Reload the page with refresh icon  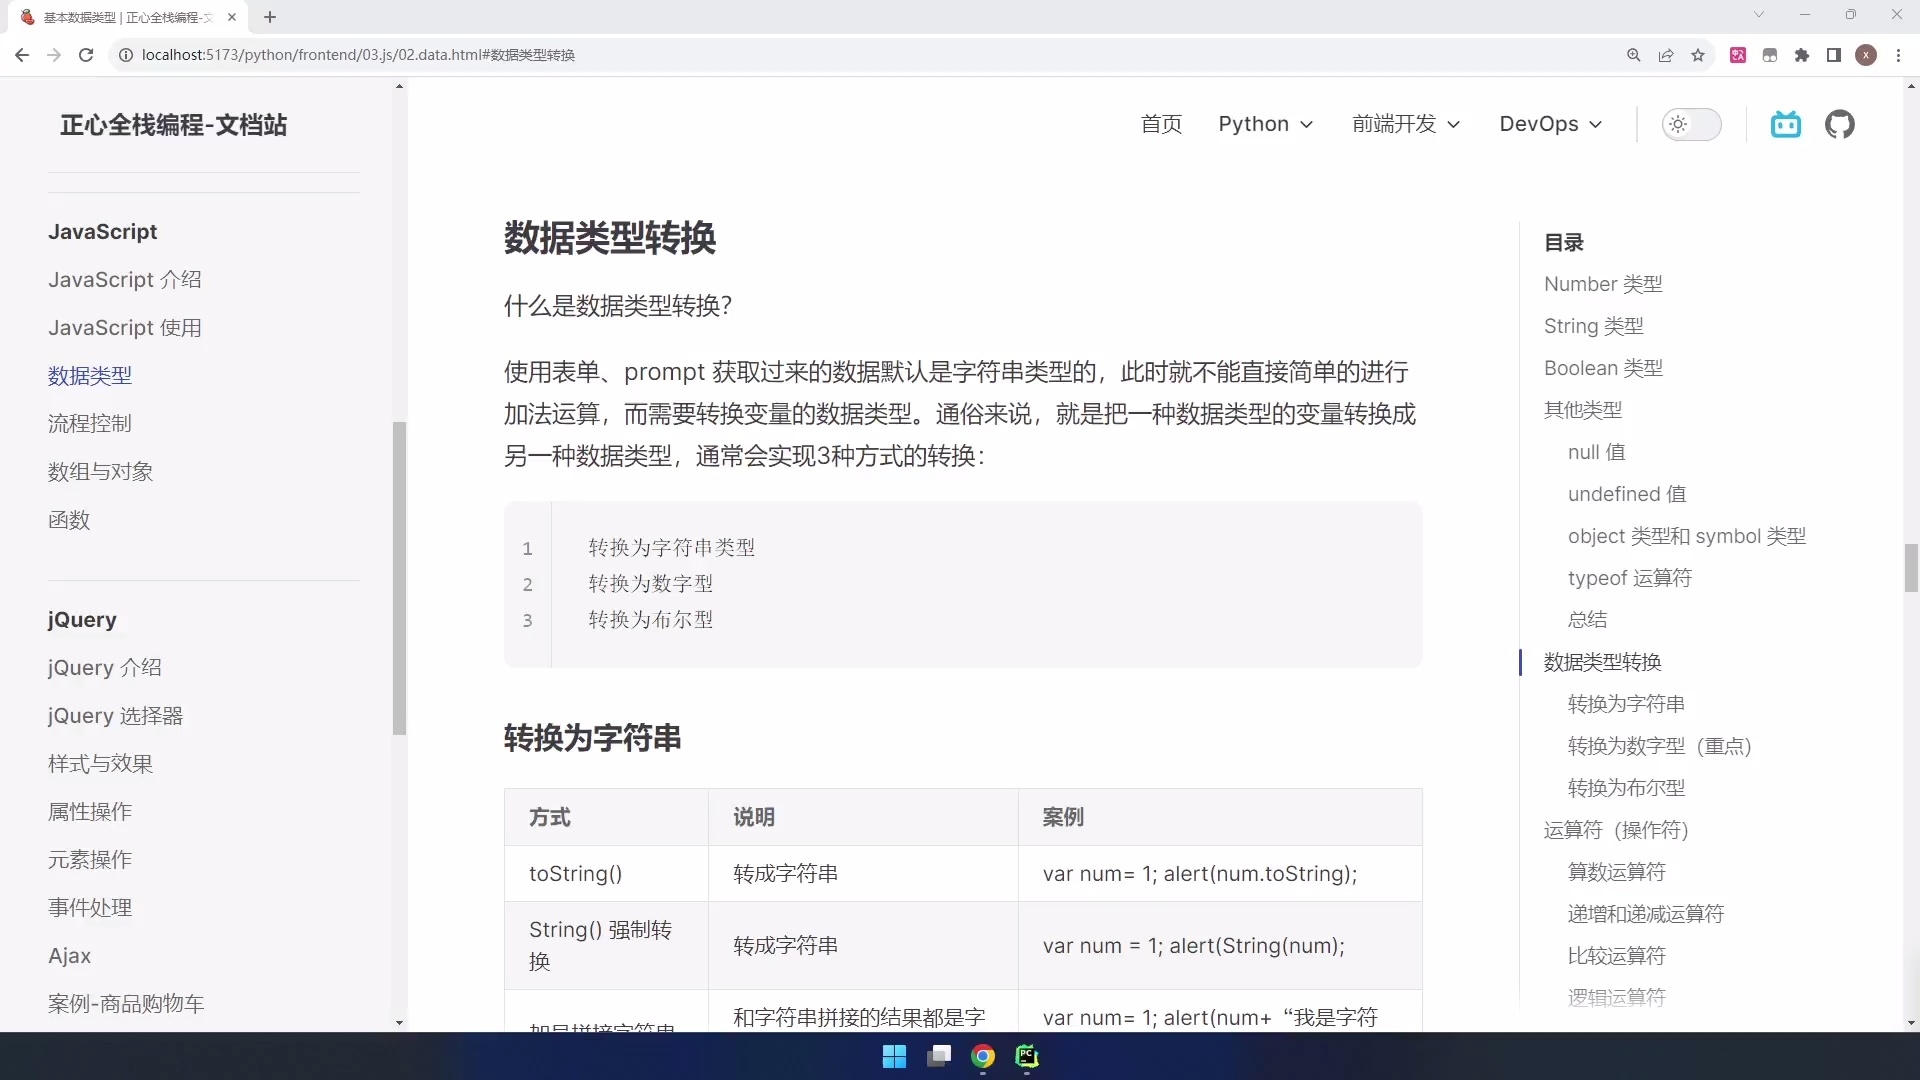coord(86,55)
